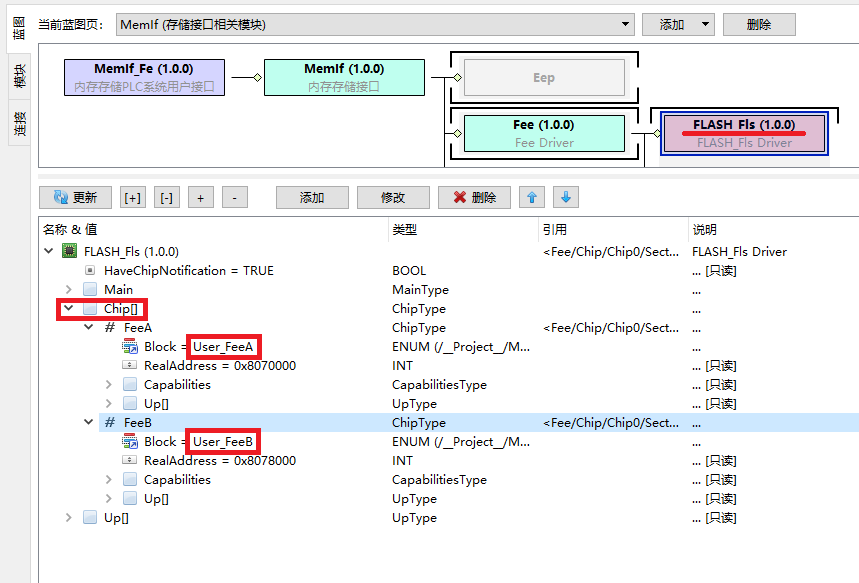Click the FLASH_Fls root chip icon

[x=70, y=251]
